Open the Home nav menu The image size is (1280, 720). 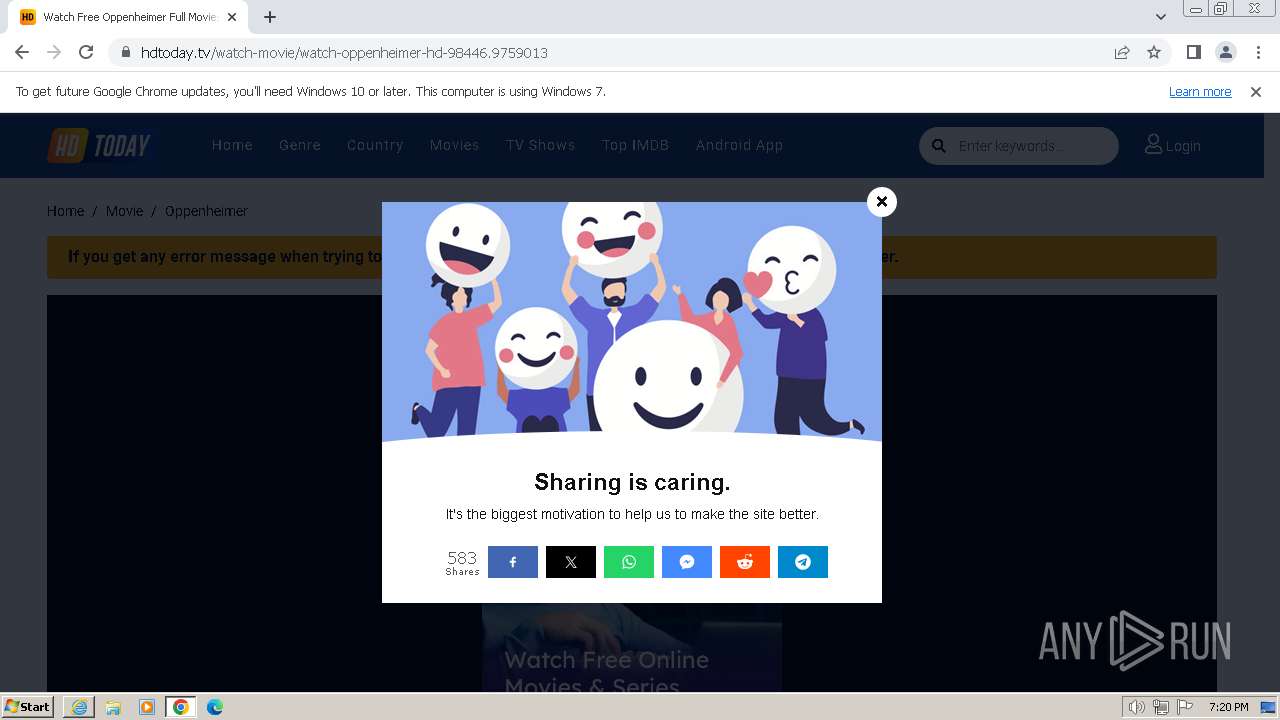[232, 145]
